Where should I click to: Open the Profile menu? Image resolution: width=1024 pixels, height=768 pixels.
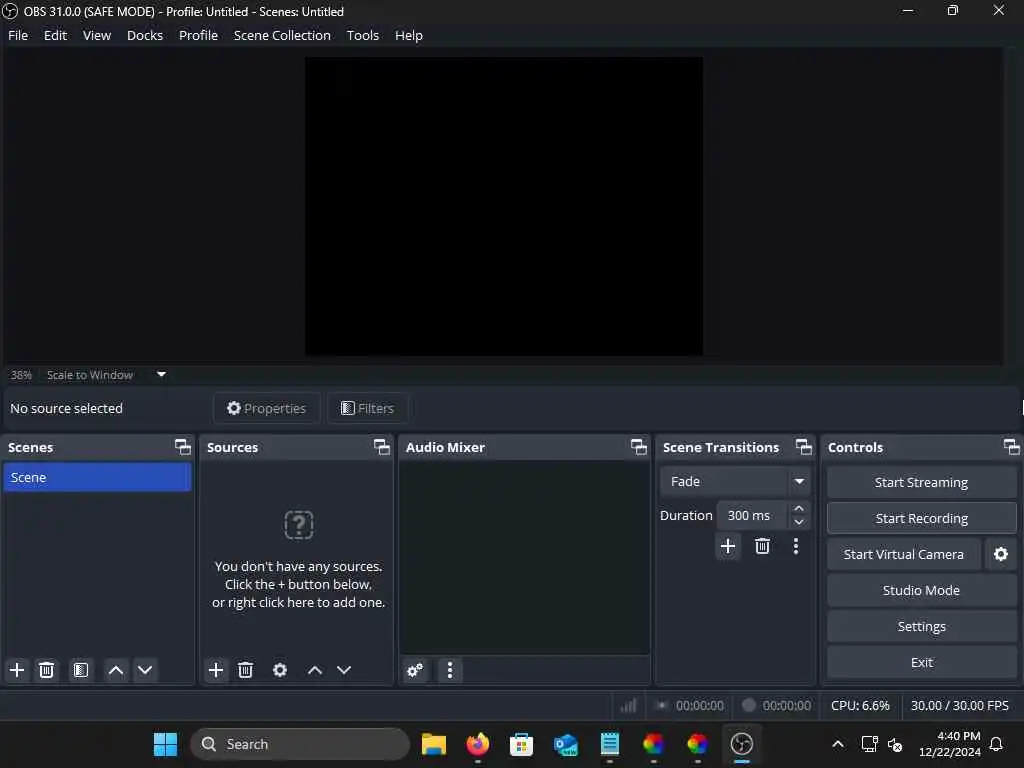pos(199,35)
